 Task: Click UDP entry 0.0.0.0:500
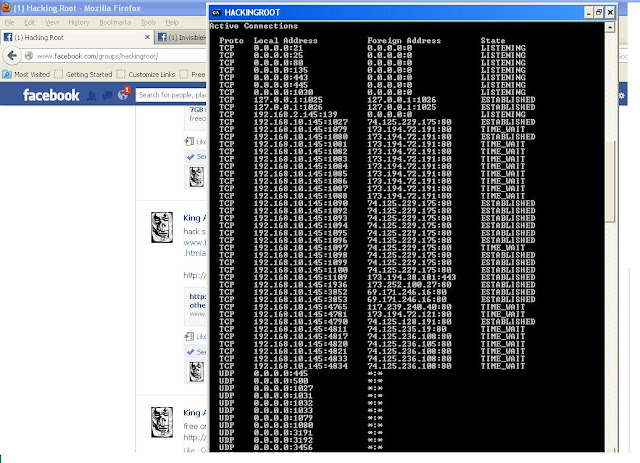pyautogui.click(x=280, y=381)
